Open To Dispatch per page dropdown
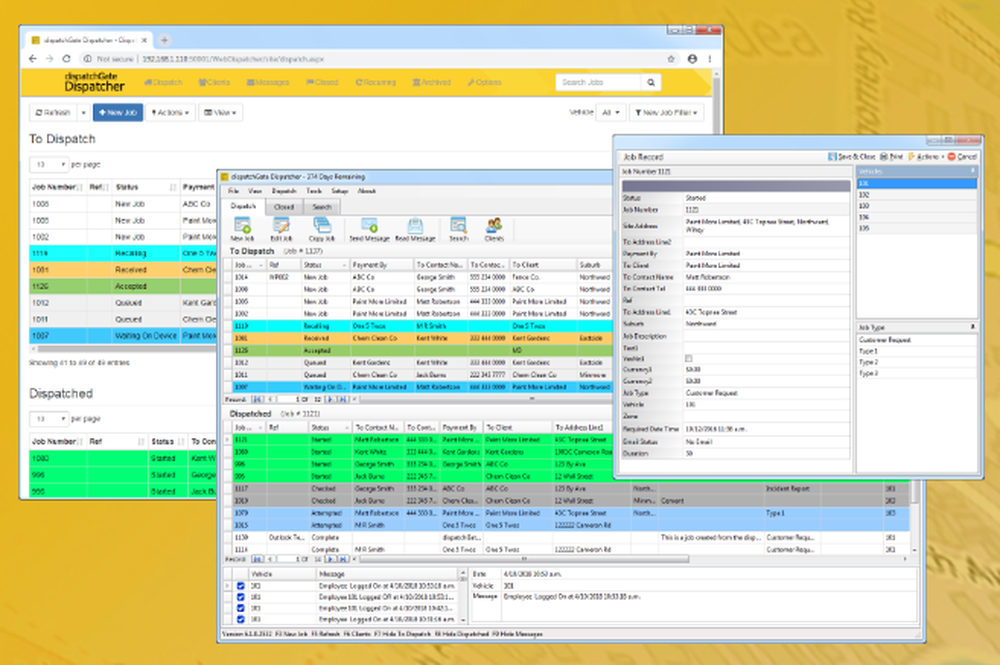The height and width of the screenshot is (665, 1000). pyautogui.click(x=48, y=164)
